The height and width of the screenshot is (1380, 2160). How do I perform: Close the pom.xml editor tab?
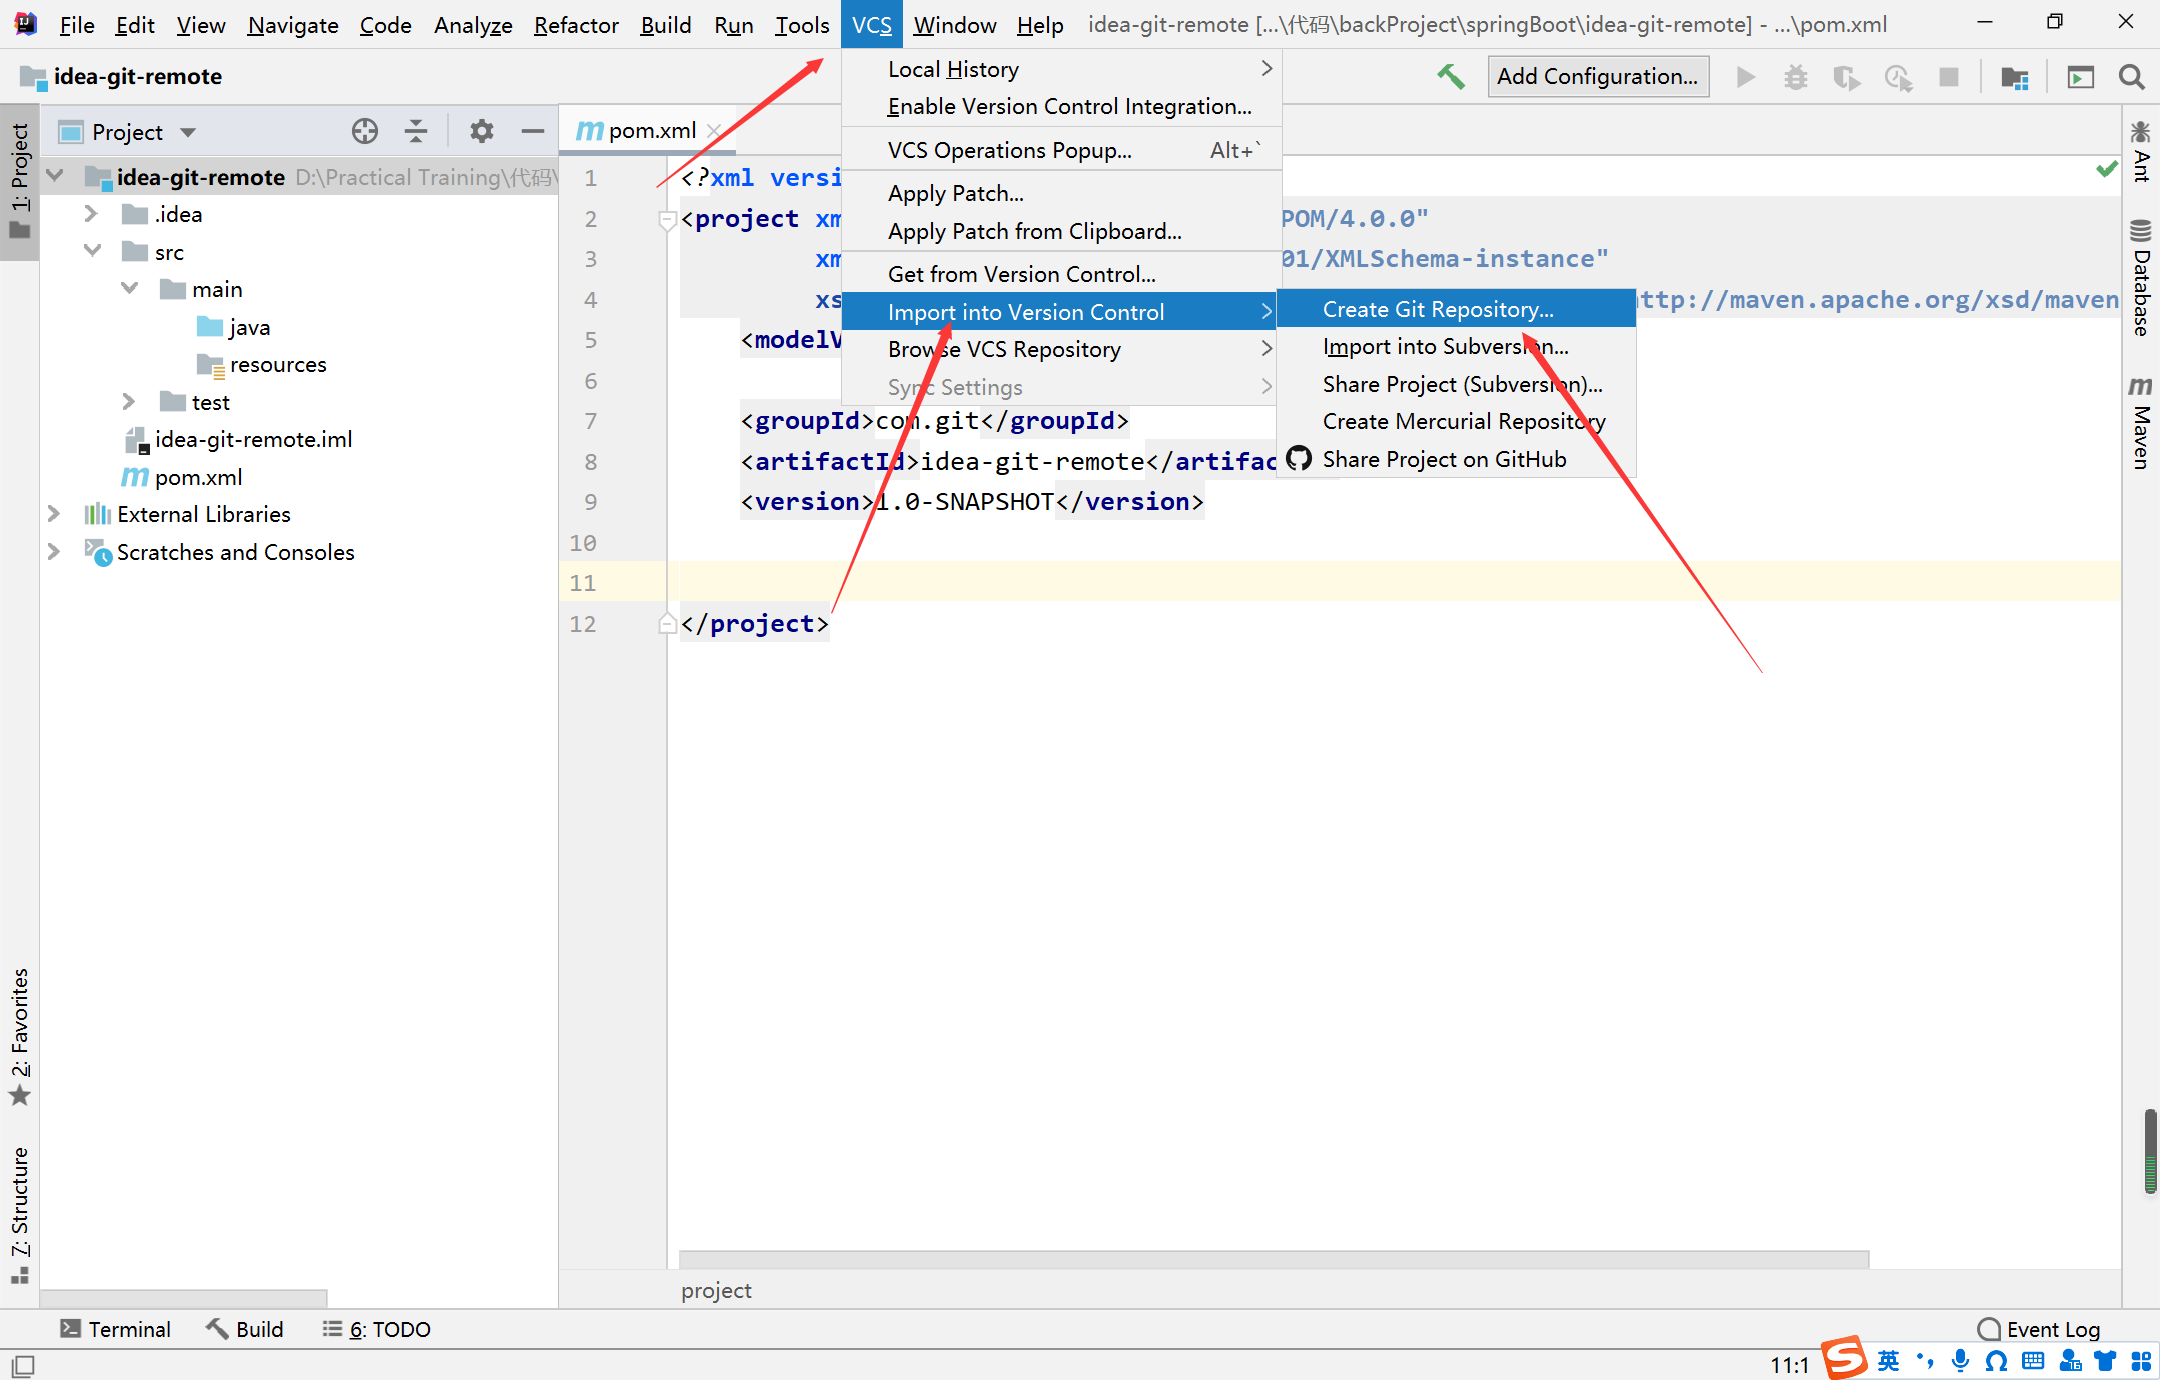714,131
